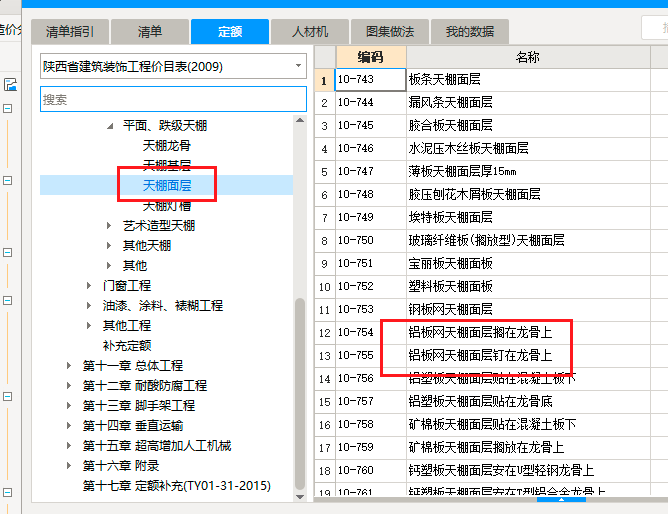Click the bottom panel collapse arrow handle
Image resolution: width=668 pixels, height=514 pixels.
(561, 500)
